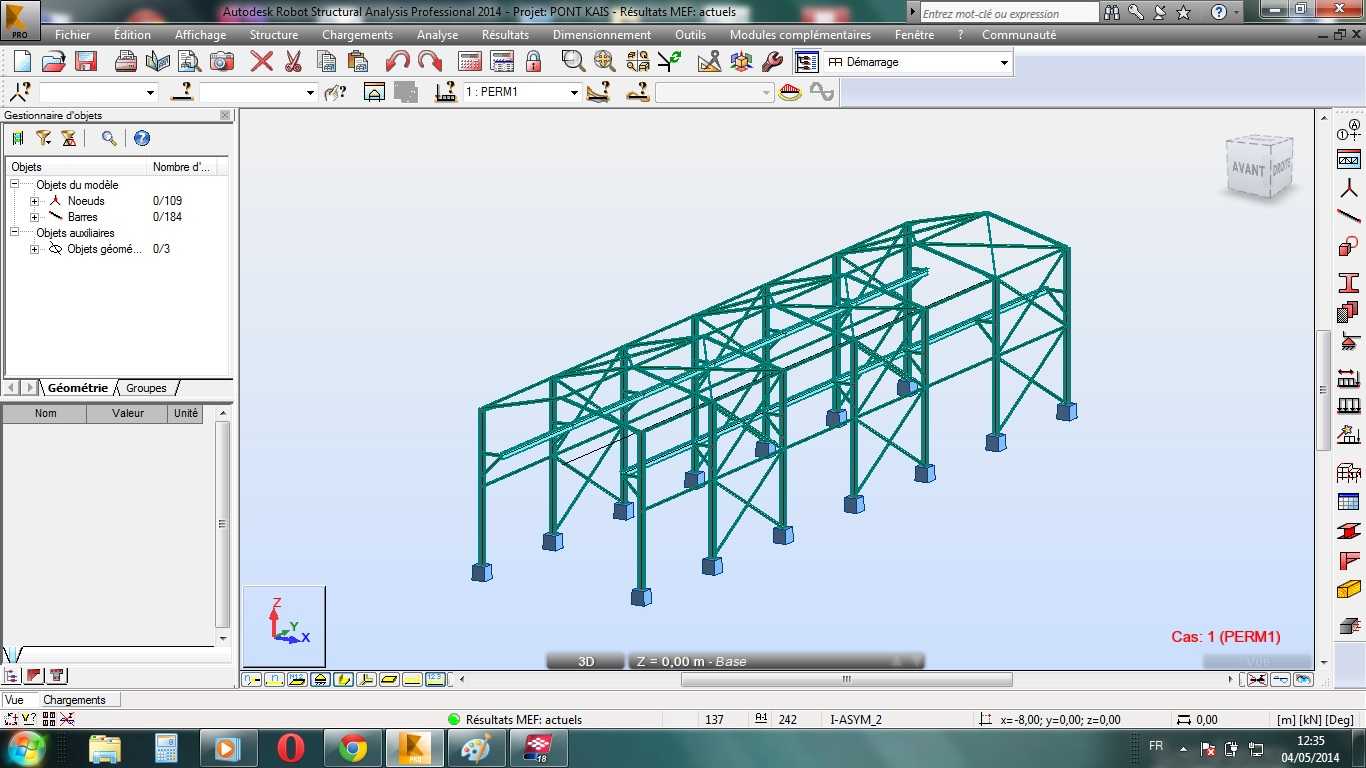1366x768 pixels.
Task: Expand the Barres tree item
Action: coord(35,217)
